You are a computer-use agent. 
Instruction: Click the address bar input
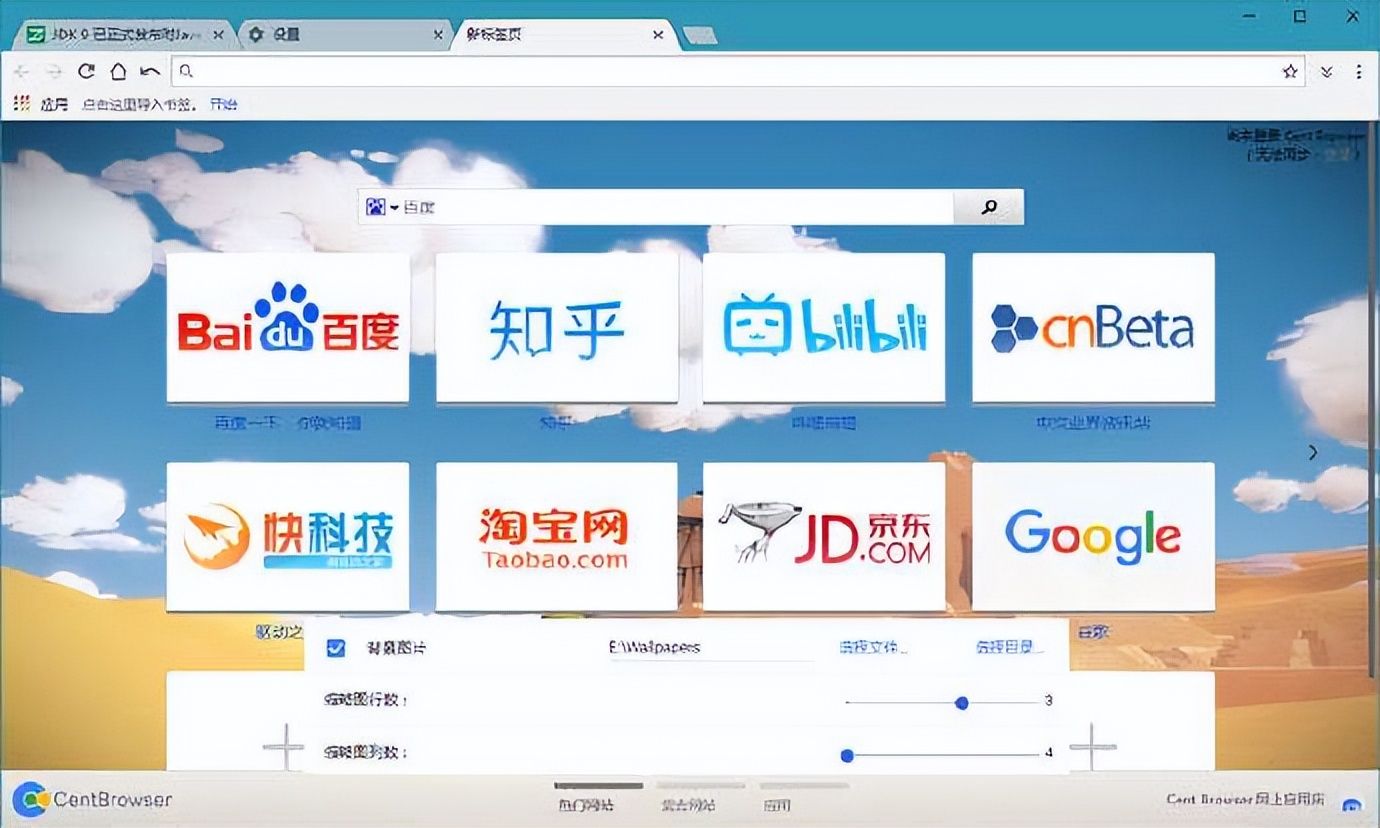click(x=738, y=72)
